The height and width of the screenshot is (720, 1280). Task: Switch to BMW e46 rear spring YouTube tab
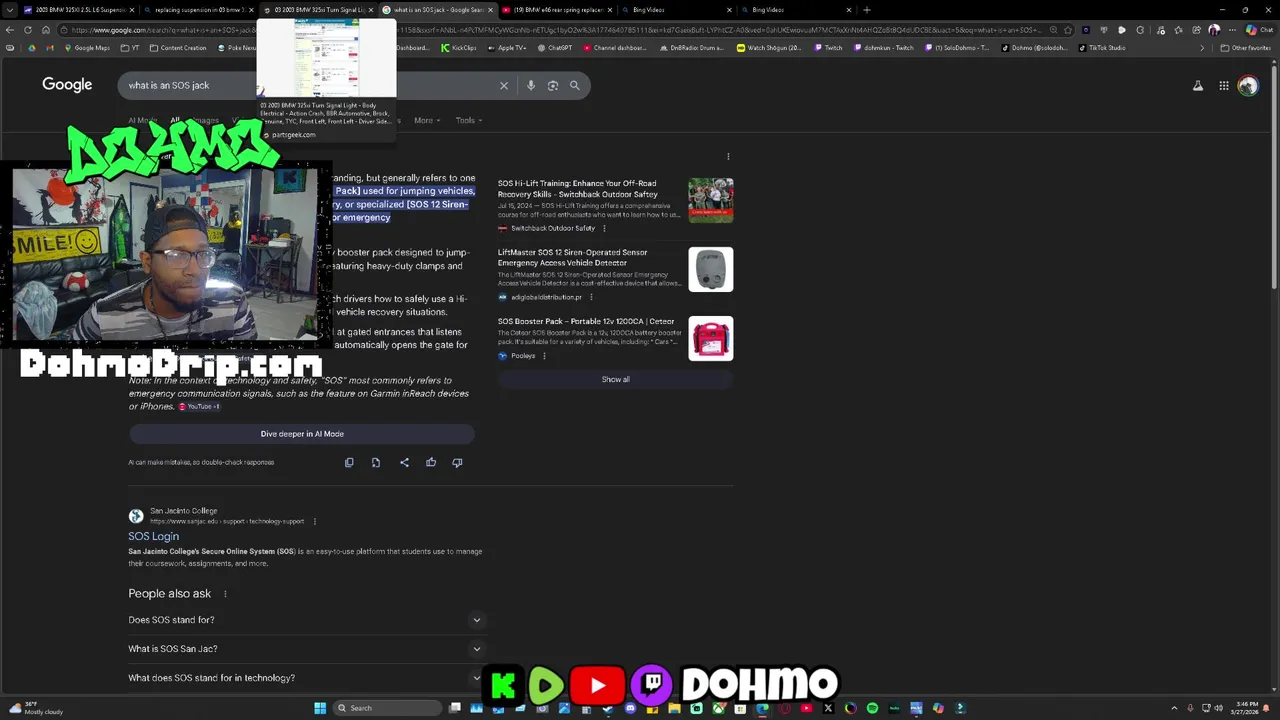555,10
